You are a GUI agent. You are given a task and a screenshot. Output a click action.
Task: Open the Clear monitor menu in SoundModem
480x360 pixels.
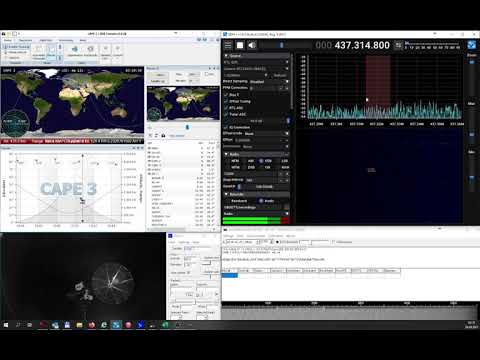[256, 236]
